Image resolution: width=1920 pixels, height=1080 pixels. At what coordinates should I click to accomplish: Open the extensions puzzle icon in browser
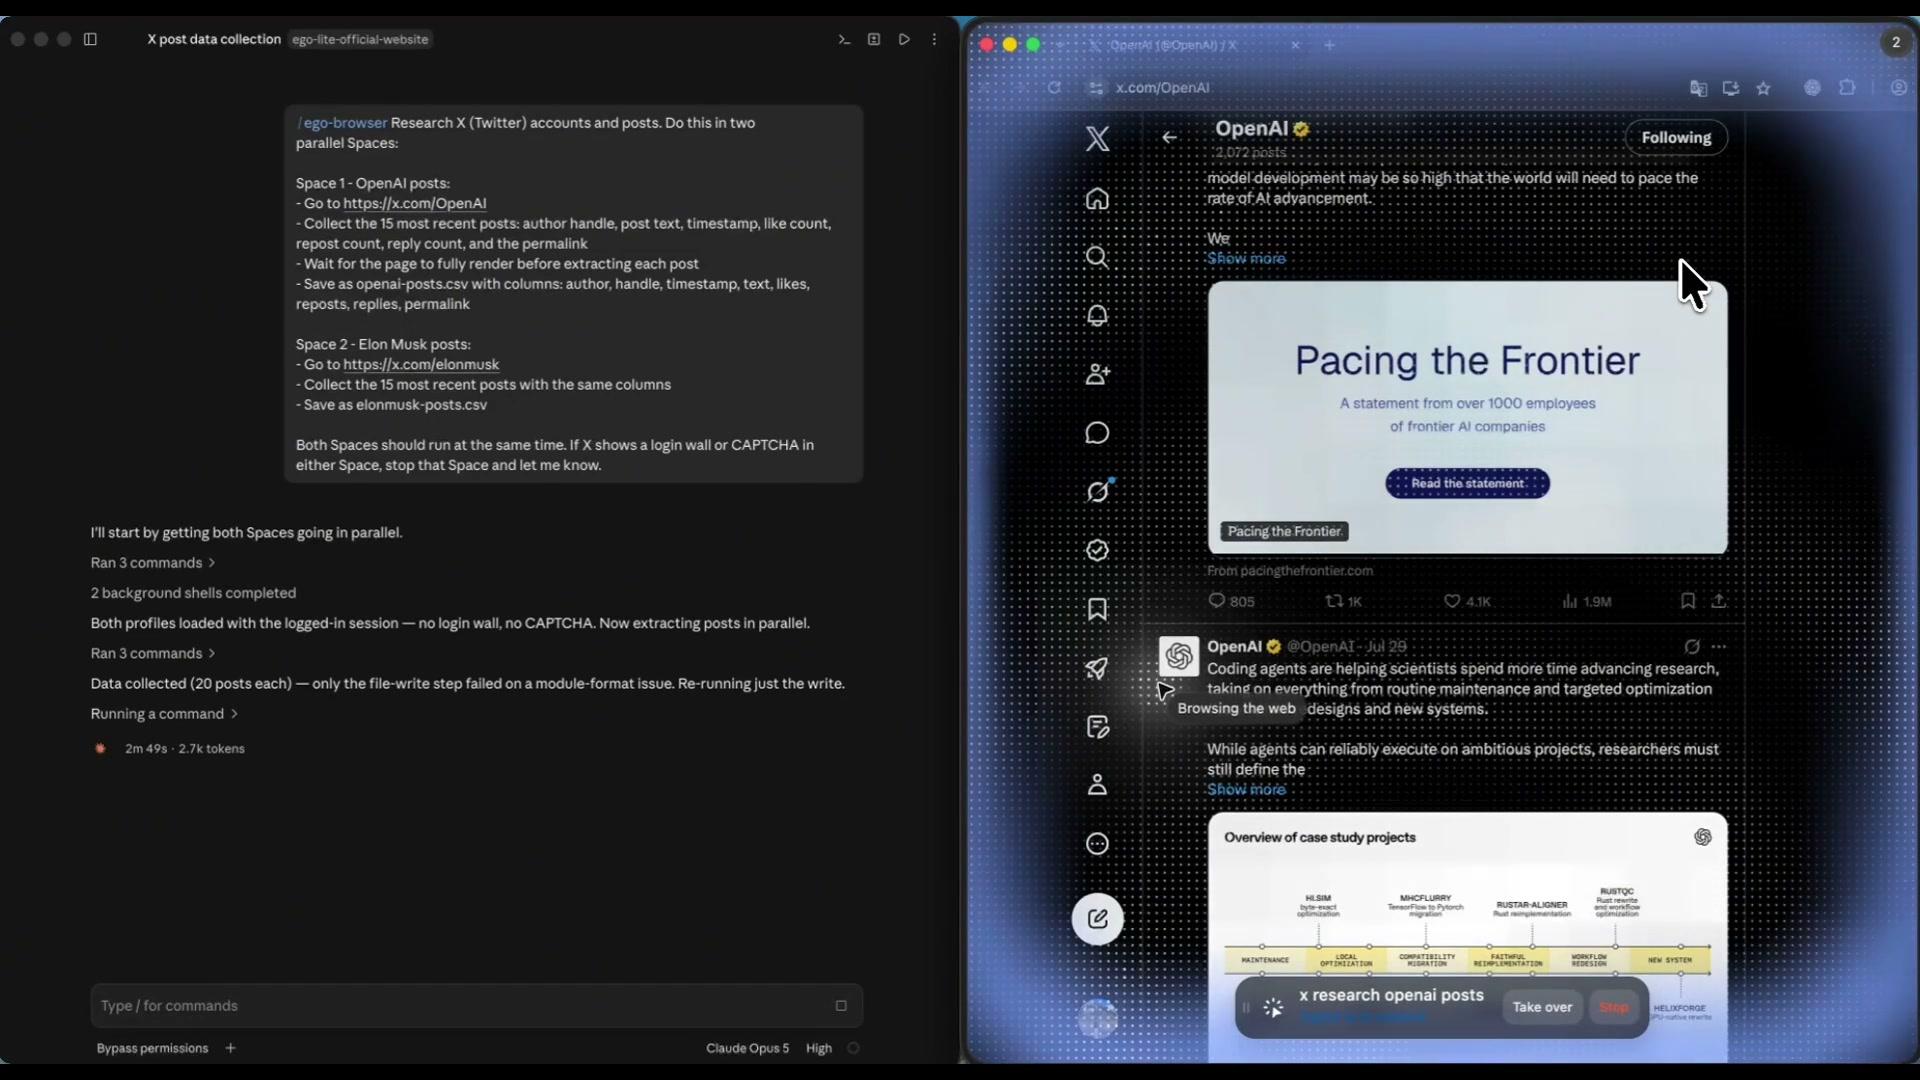pyautogui.click(x=1847, y=88)
